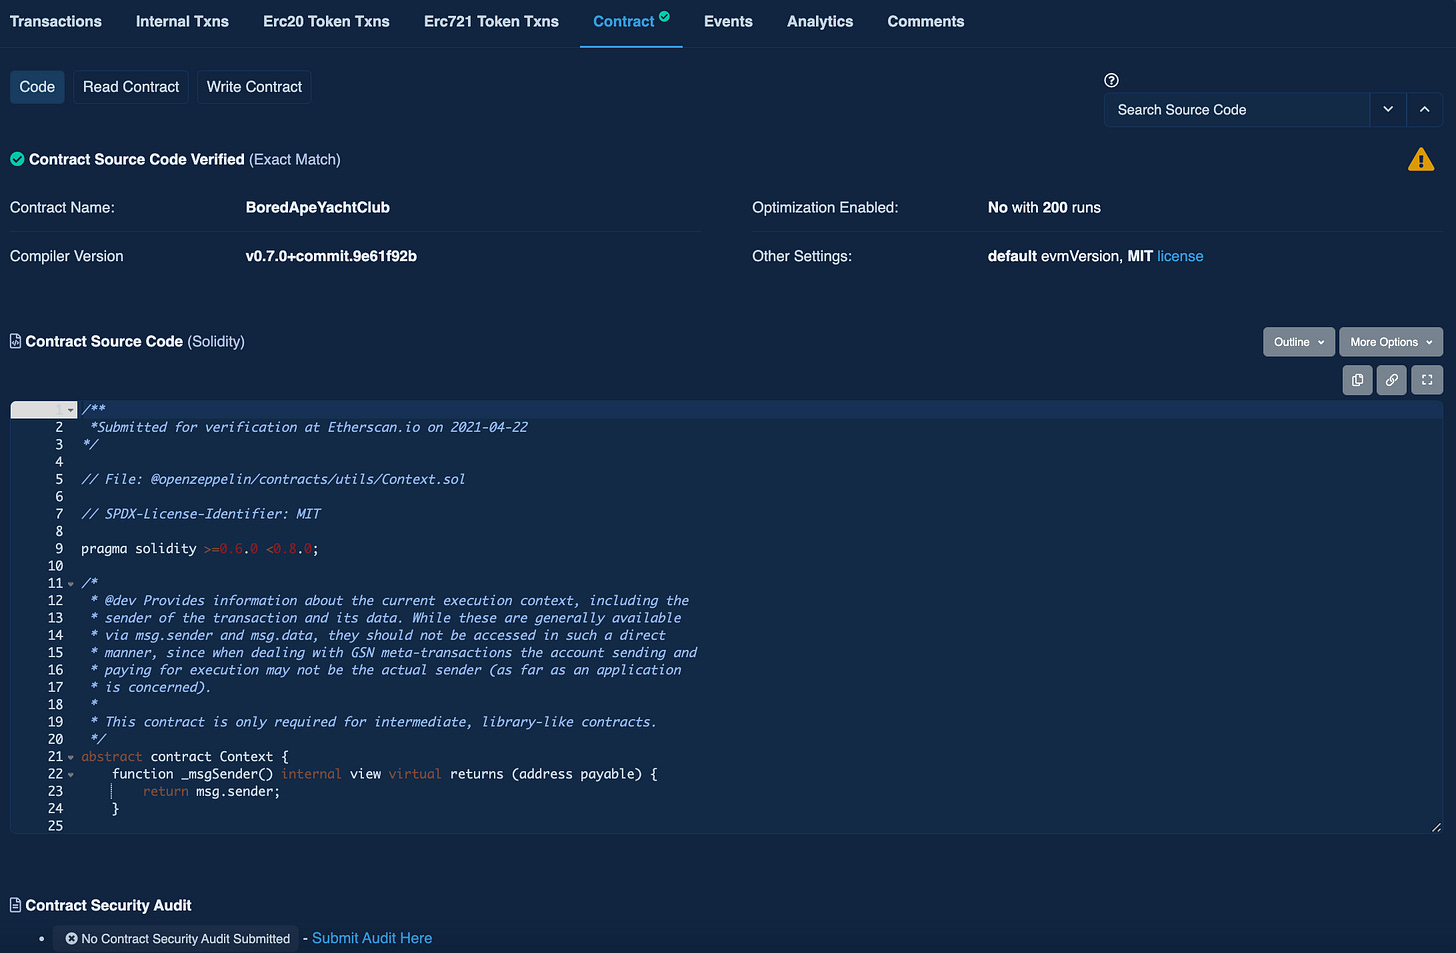The width and height of the screenshot is (1456, 953).
Task: Click the function _msgSender() code line
Action: (385, 774)
